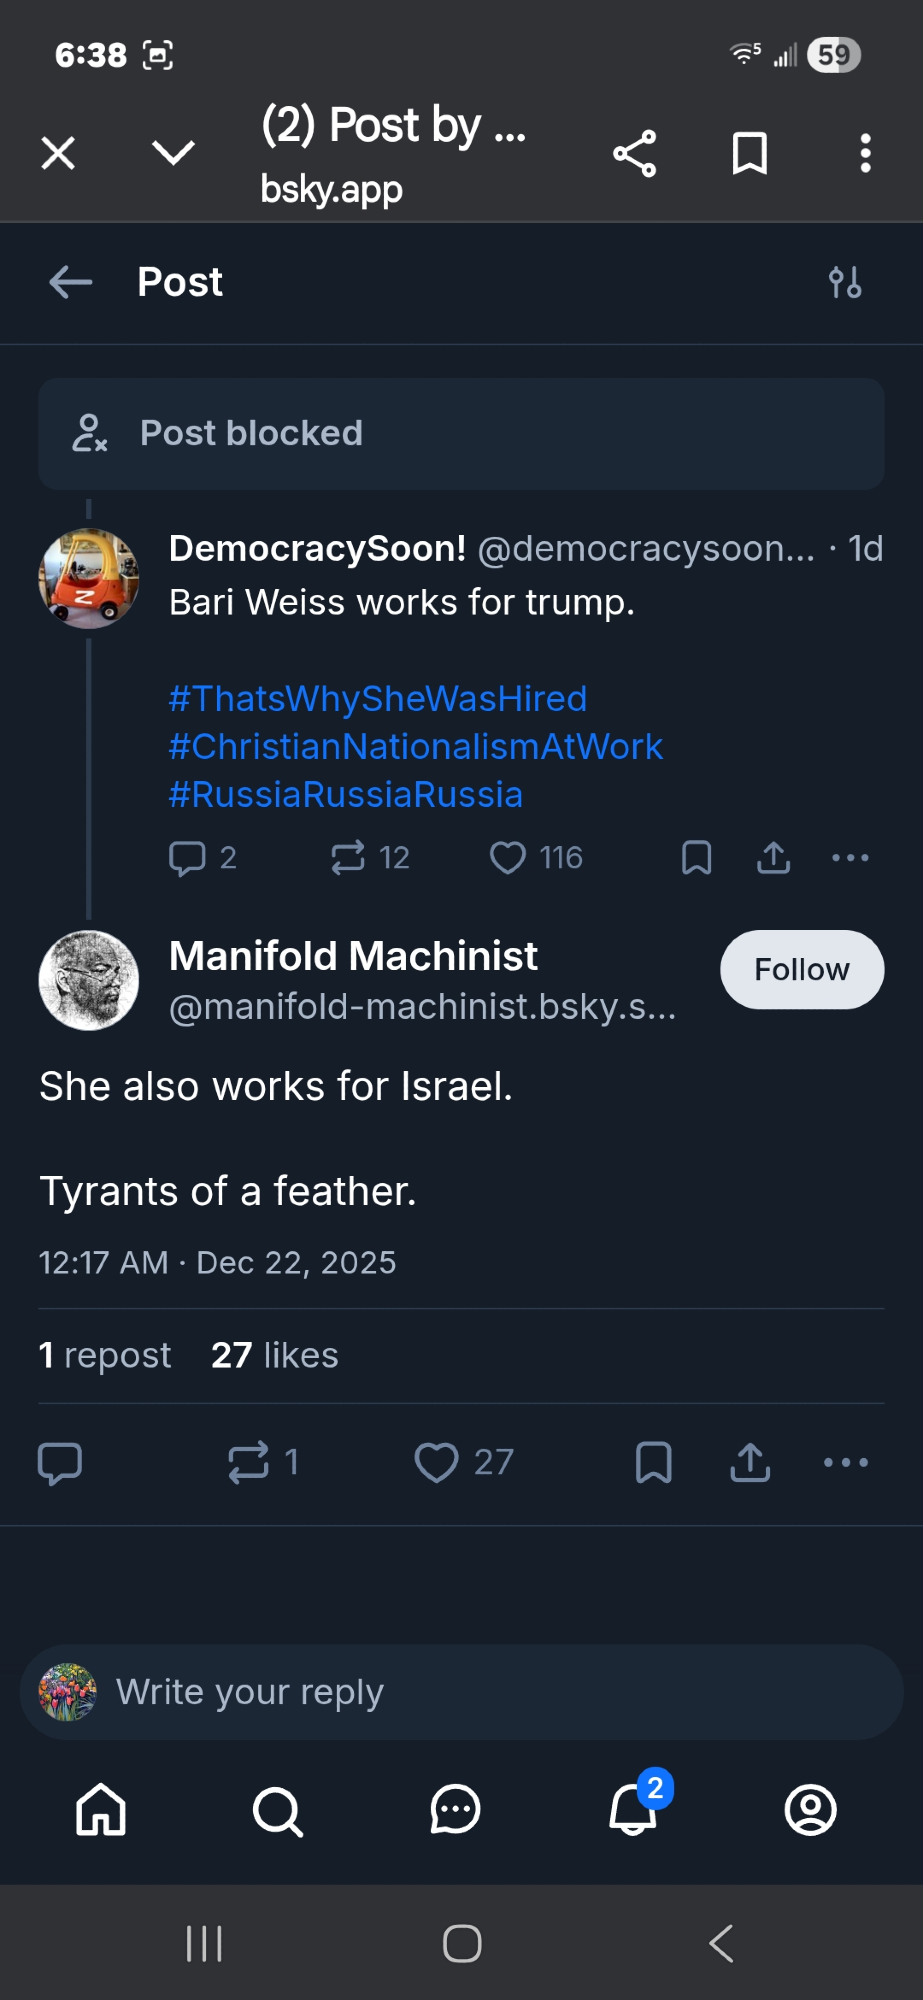Open Chat messages tab
This screenshot has height=2000, width=923.
click(455, 1810)
